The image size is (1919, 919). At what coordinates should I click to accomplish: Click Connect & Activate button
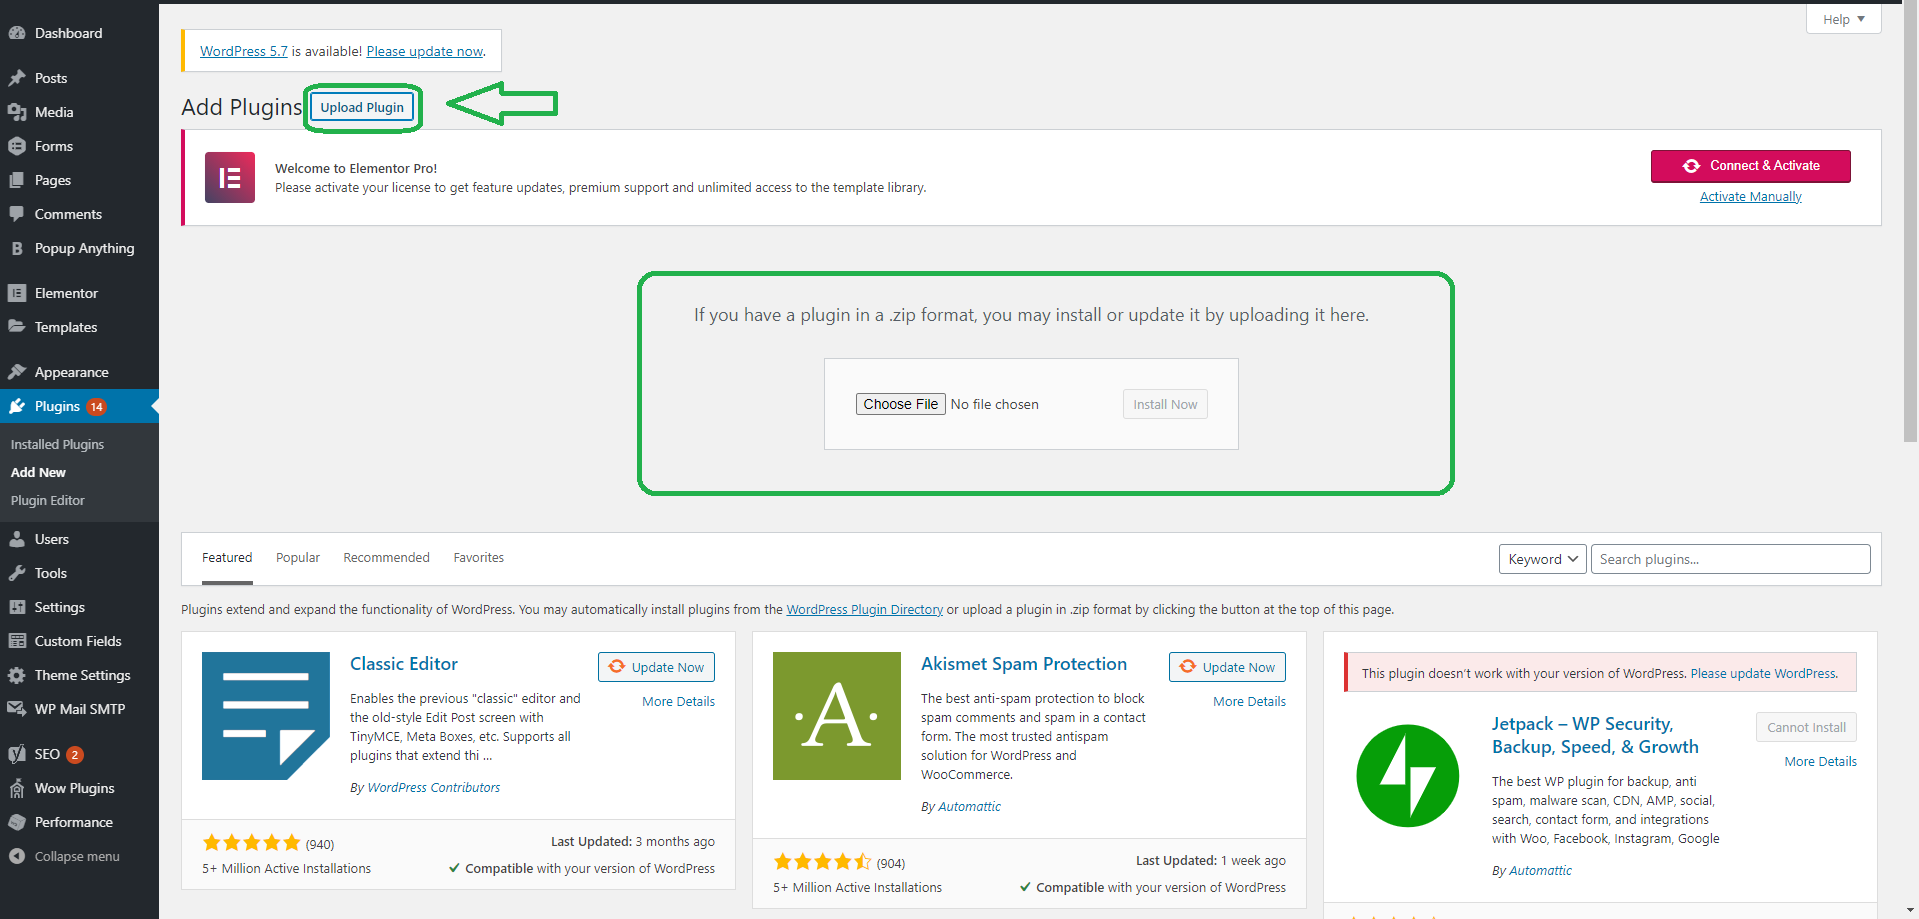click(1750, 166)
